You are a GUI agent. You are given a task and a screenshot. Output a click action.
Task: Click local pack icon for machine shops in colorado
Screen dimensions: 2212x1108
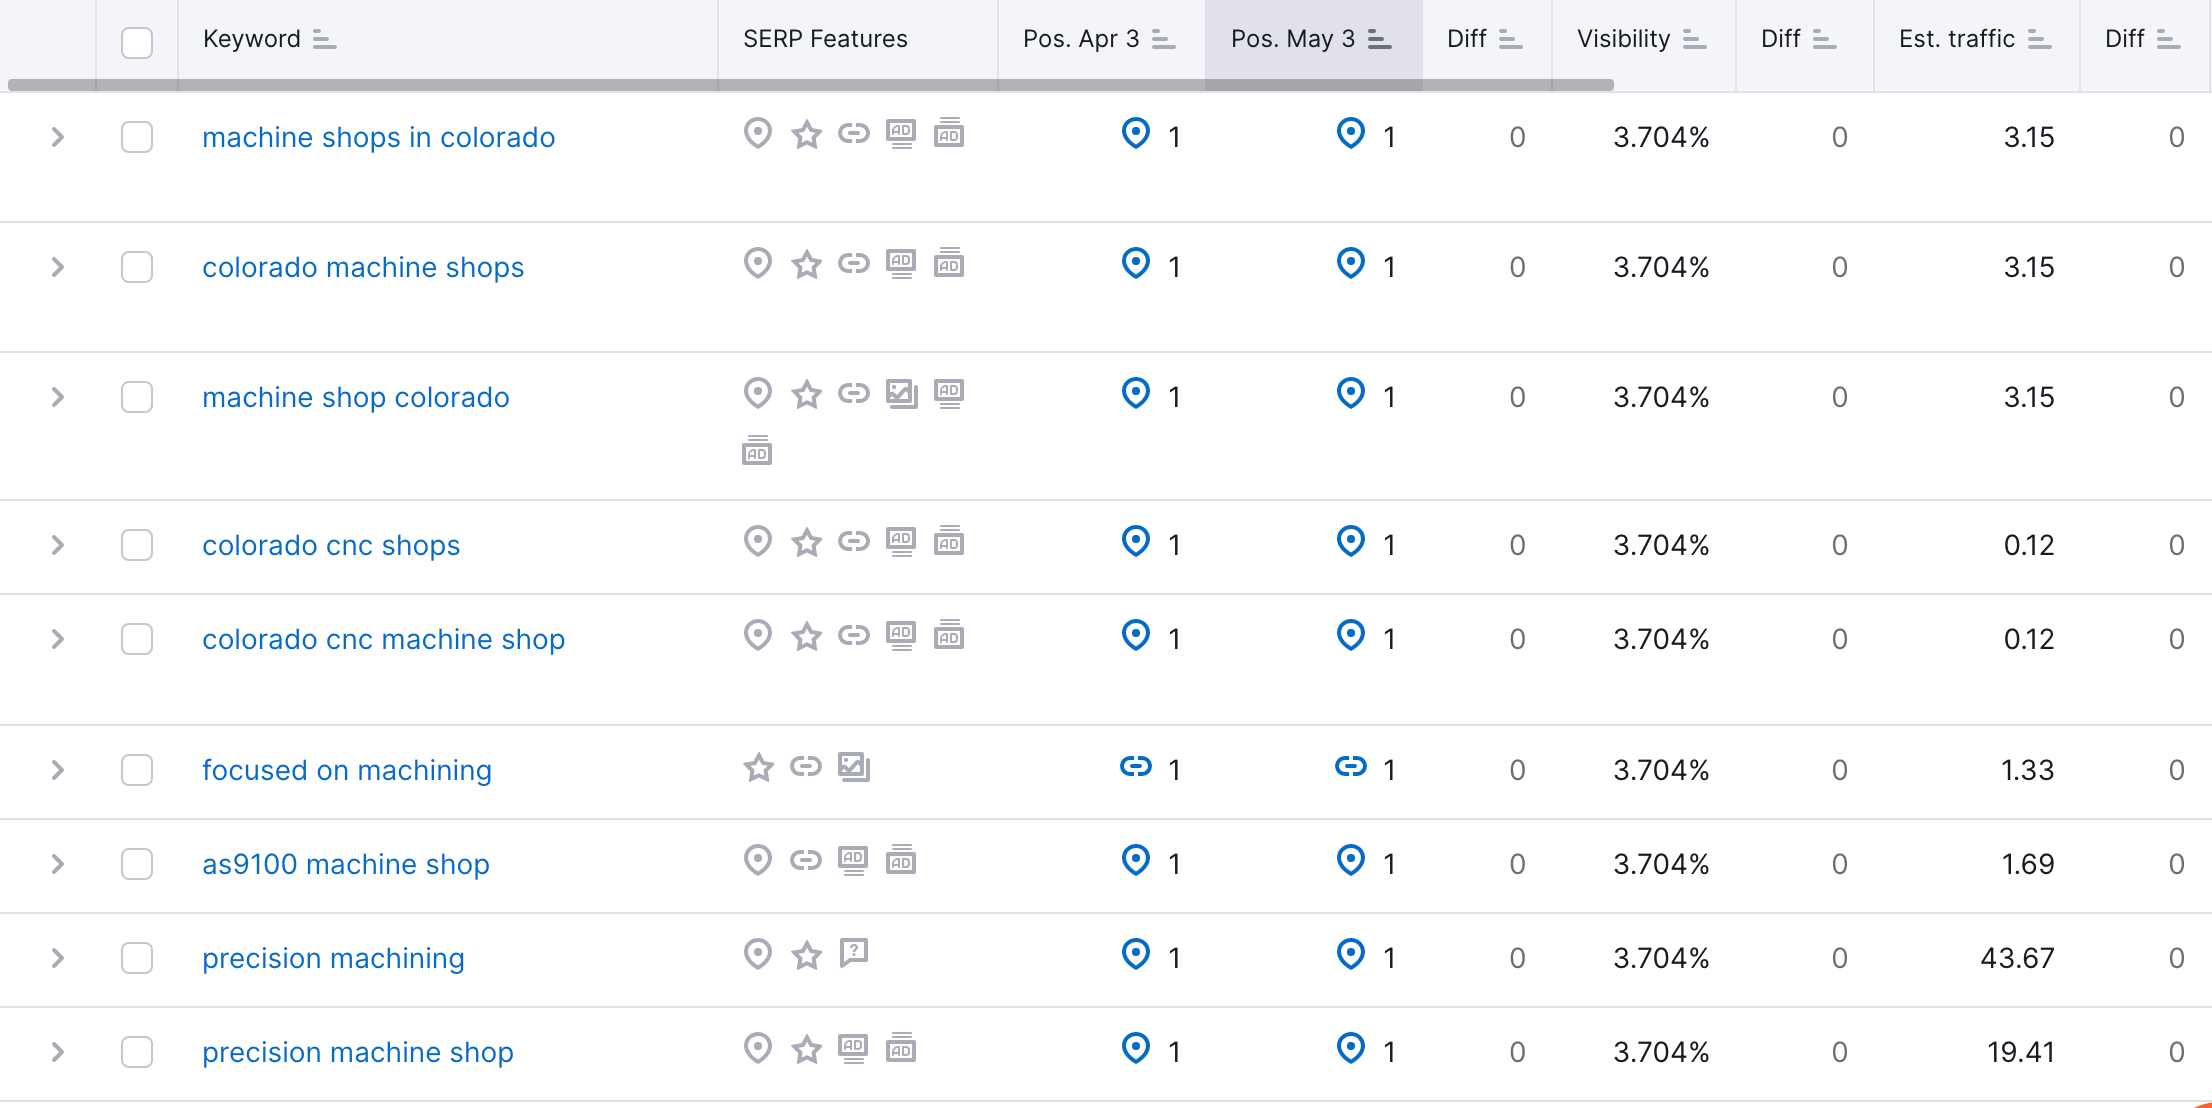(x=758, y=133)
